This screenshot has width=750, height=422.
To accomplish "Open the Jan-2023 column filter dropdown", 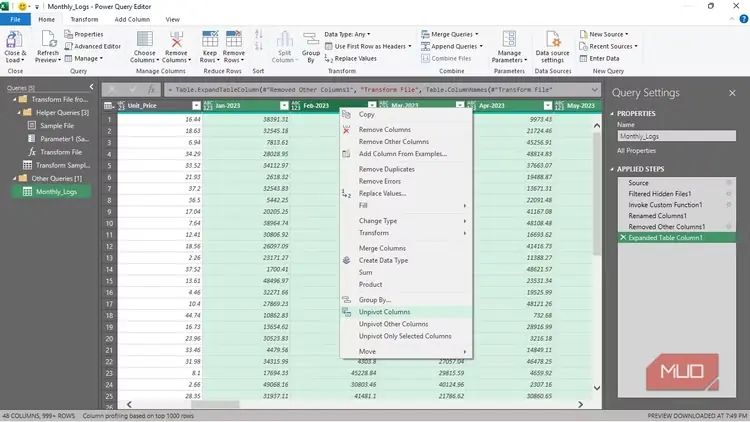I will click(x=284, y=106).
